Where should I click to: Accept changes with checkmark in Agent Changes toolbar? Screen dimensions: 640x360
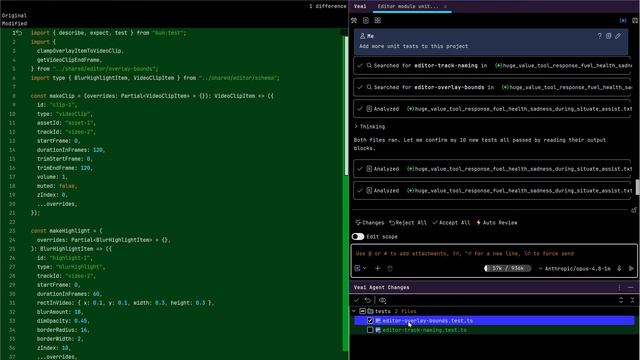coord(356,300)
